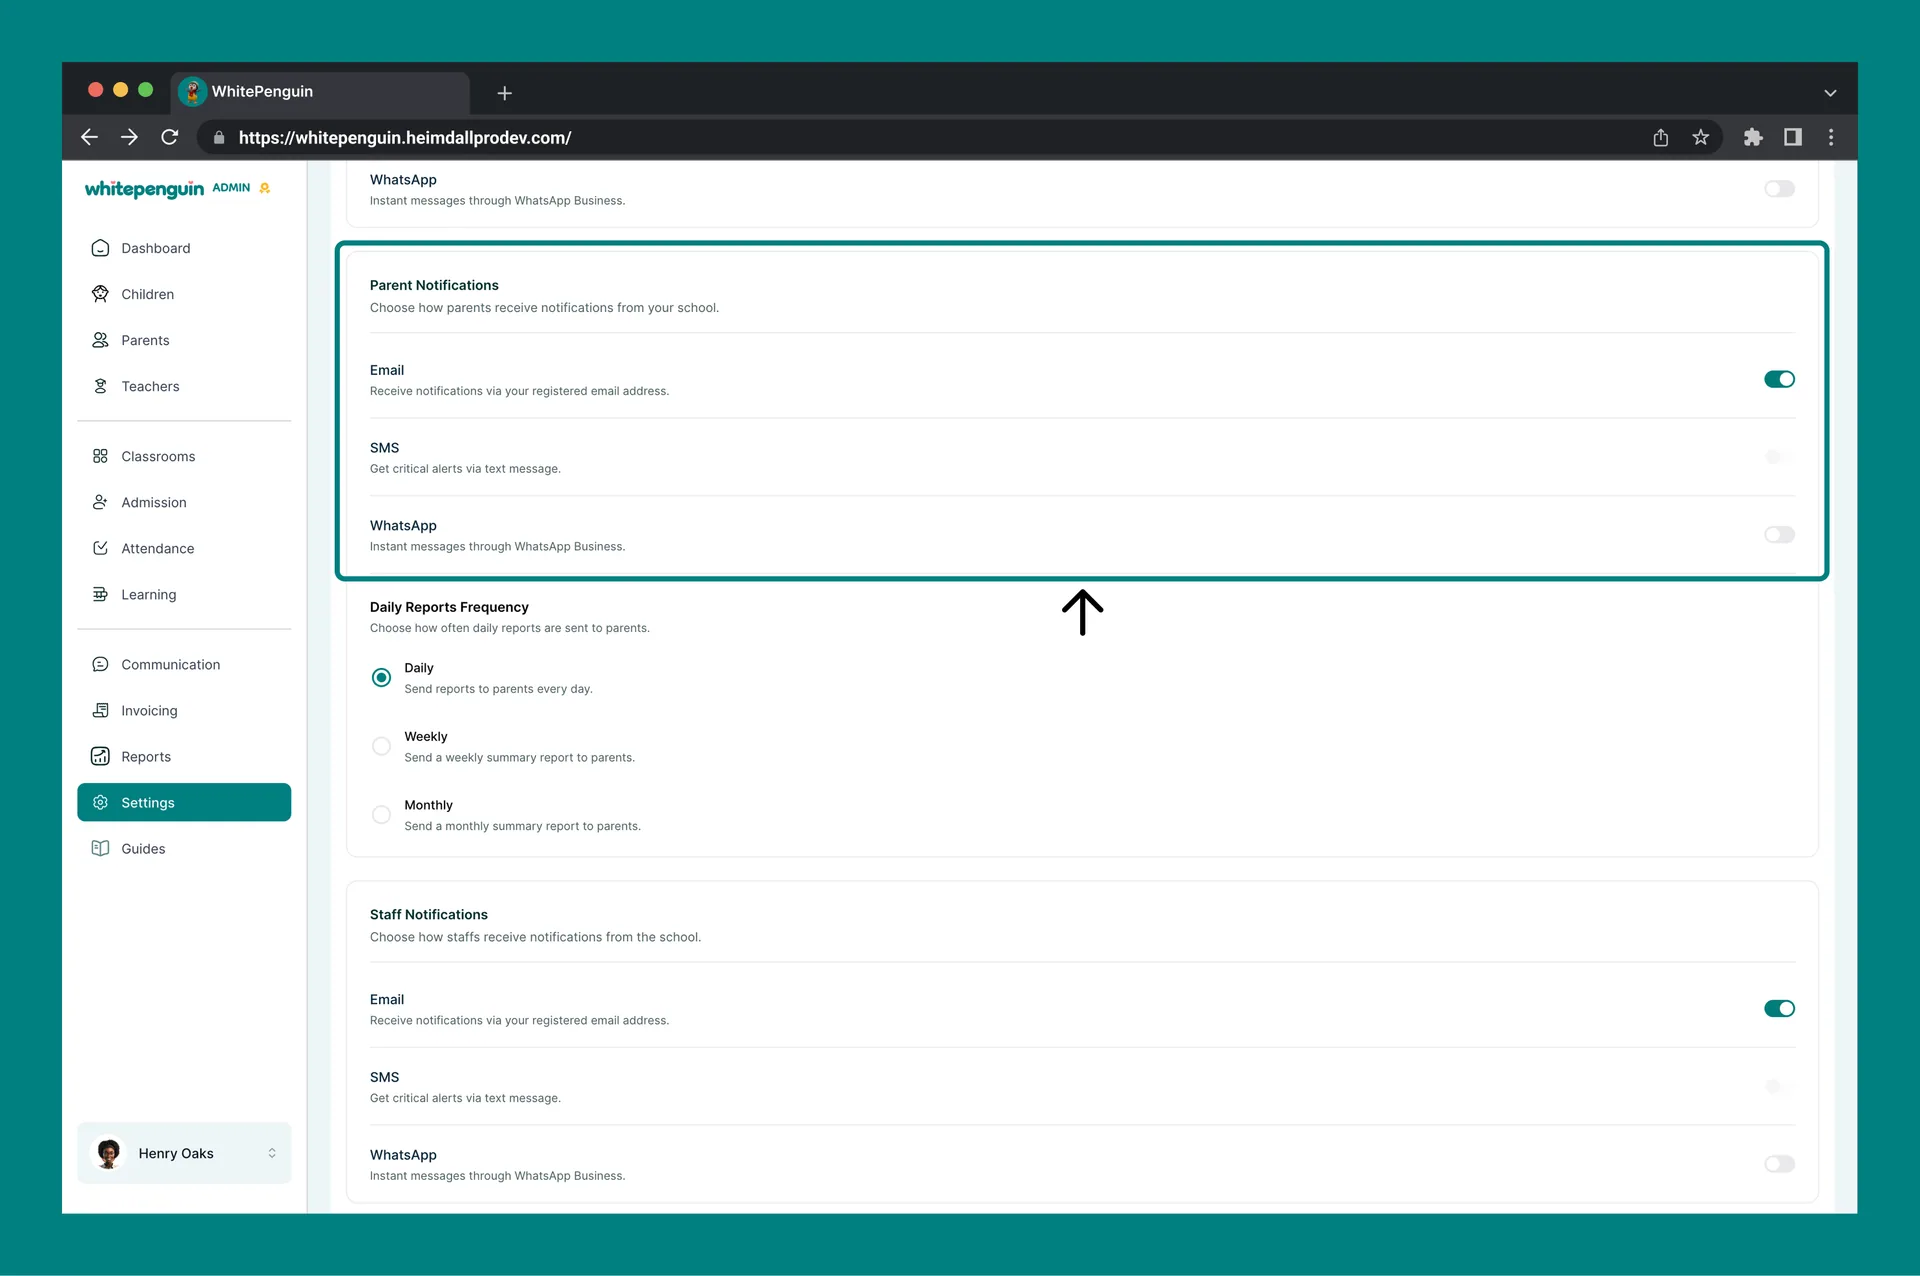This screenshot has width=1920, height=1276.
Task: Turn off Staff Notifications Email toggle
Action: coord(1779,1008)
